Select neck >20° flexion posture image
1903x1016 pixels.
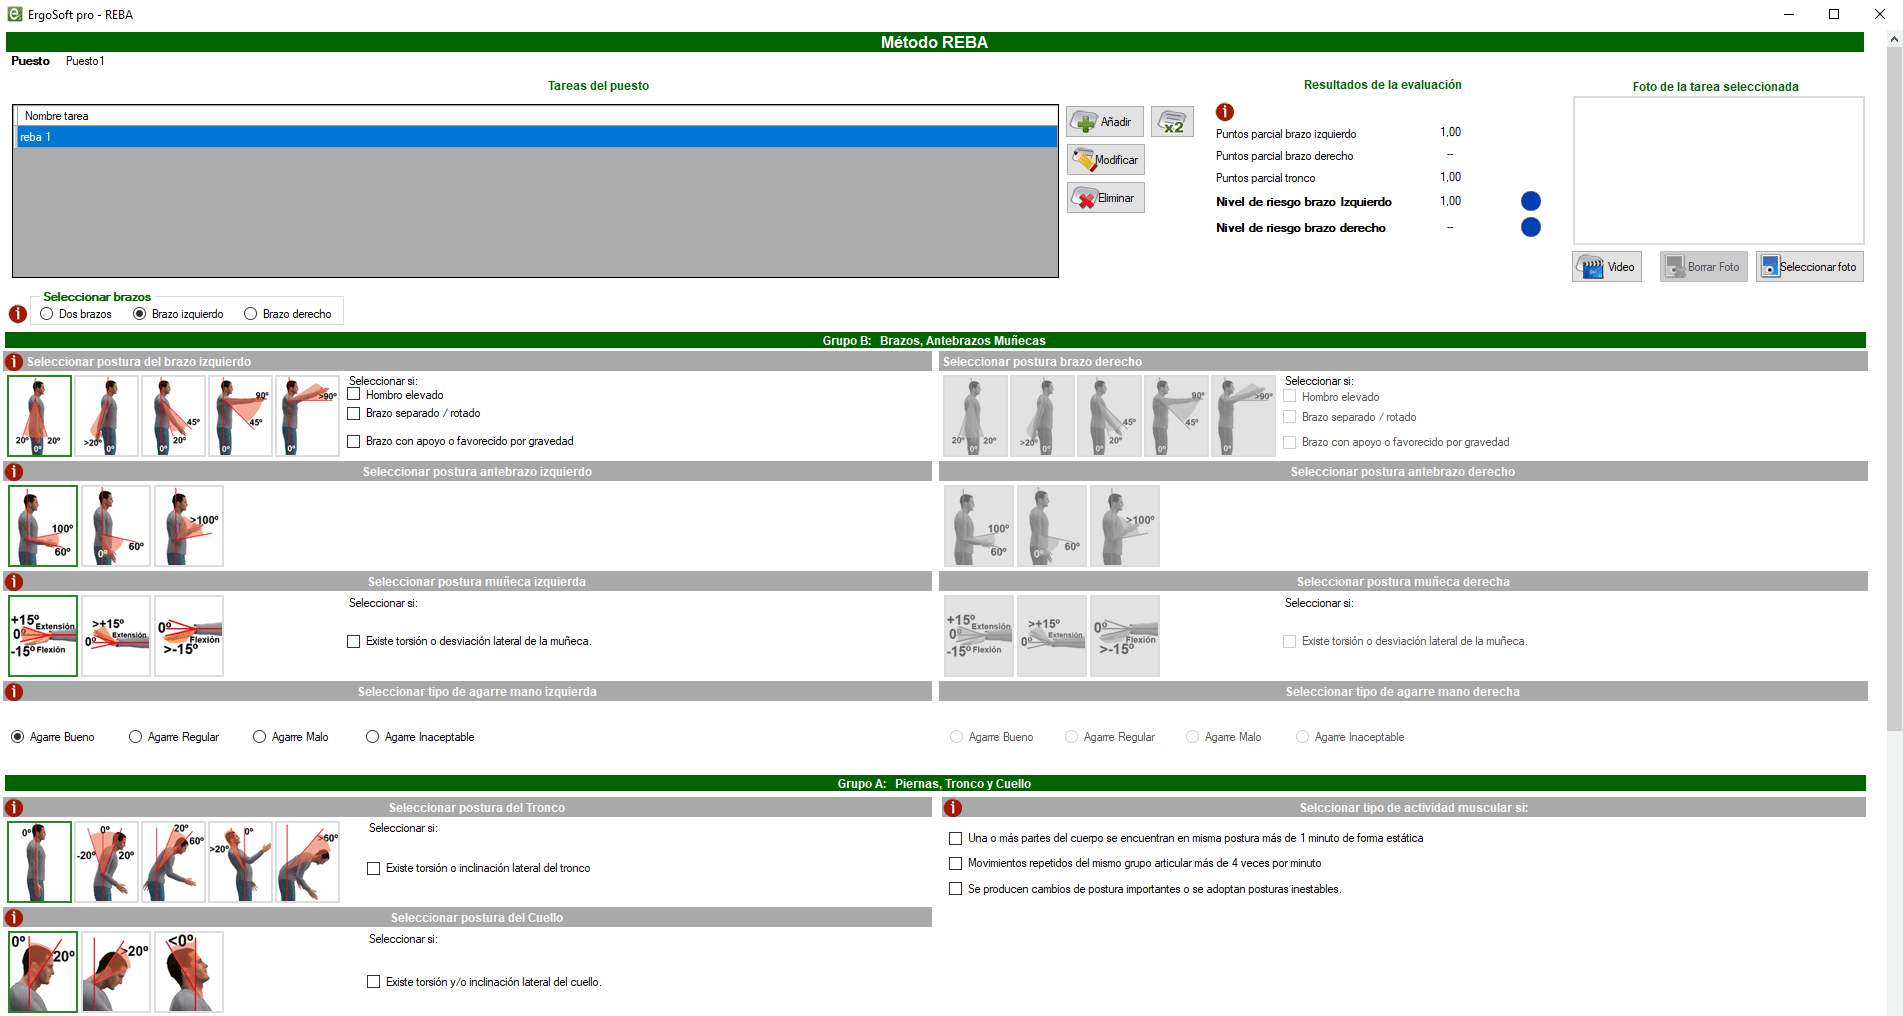coord(116,972)
